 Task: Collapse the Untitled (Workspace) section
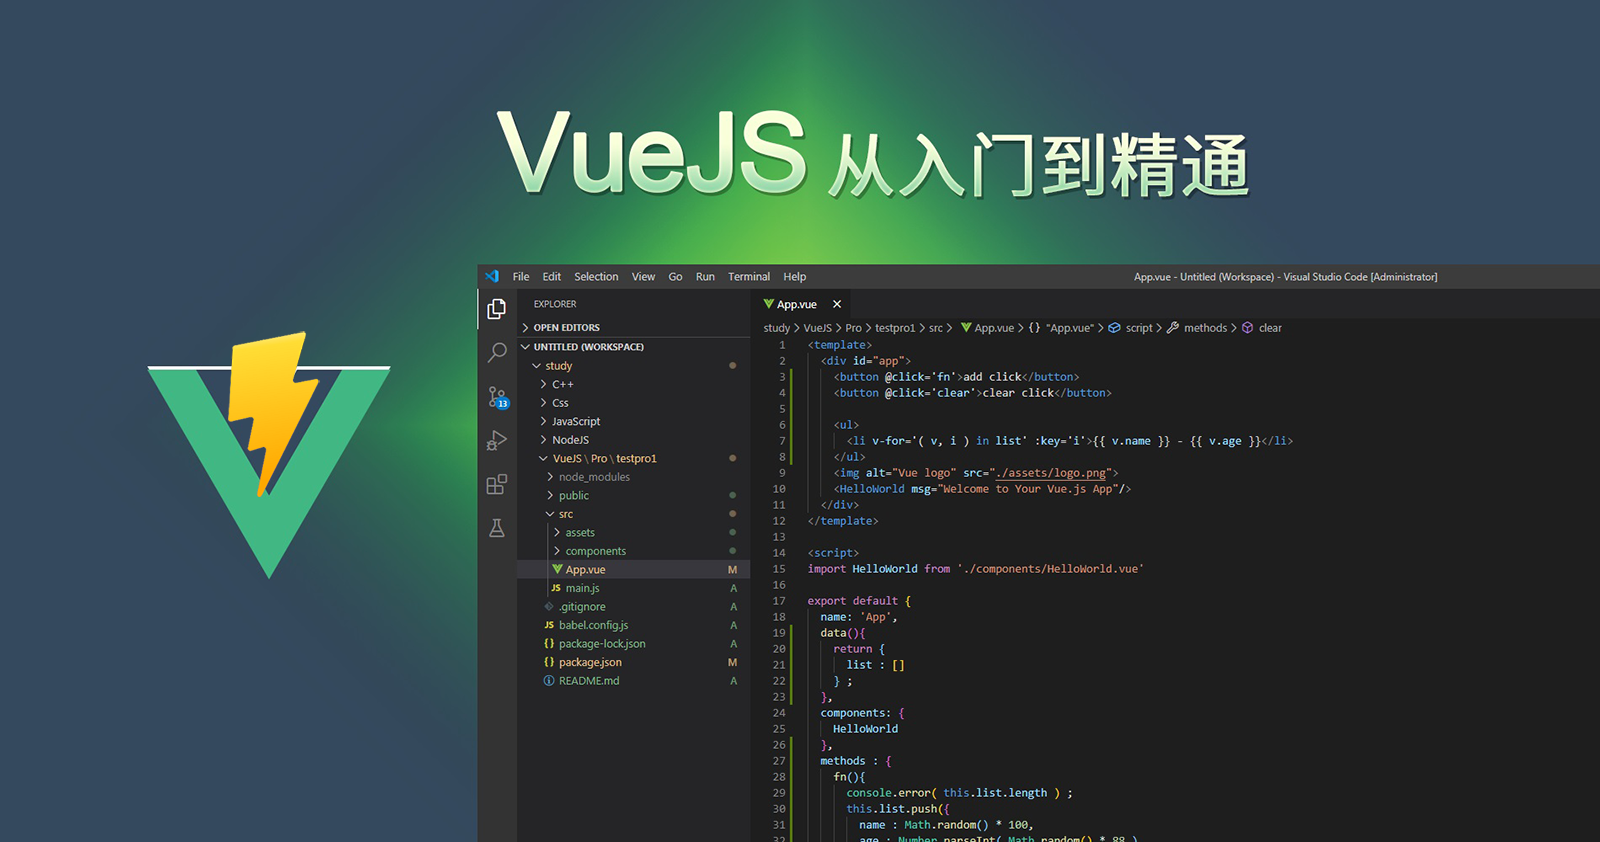tap(633, 347)
